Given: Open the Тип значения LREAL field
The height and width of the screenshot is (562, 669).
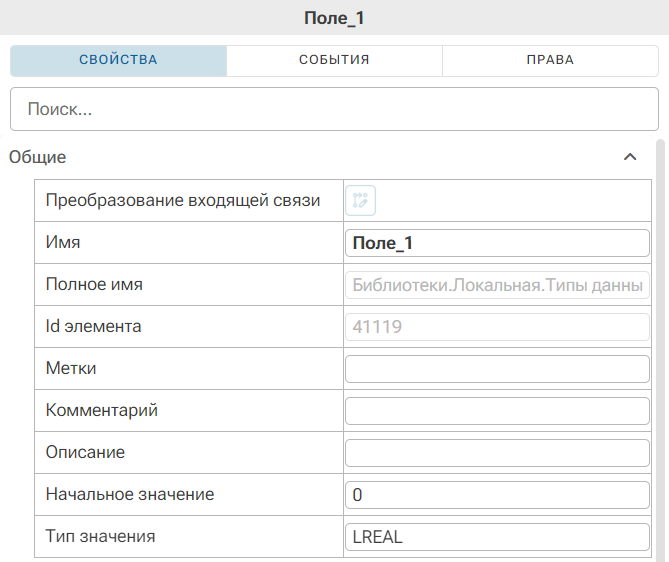Looking at the screenshot, I should [497, 537].
